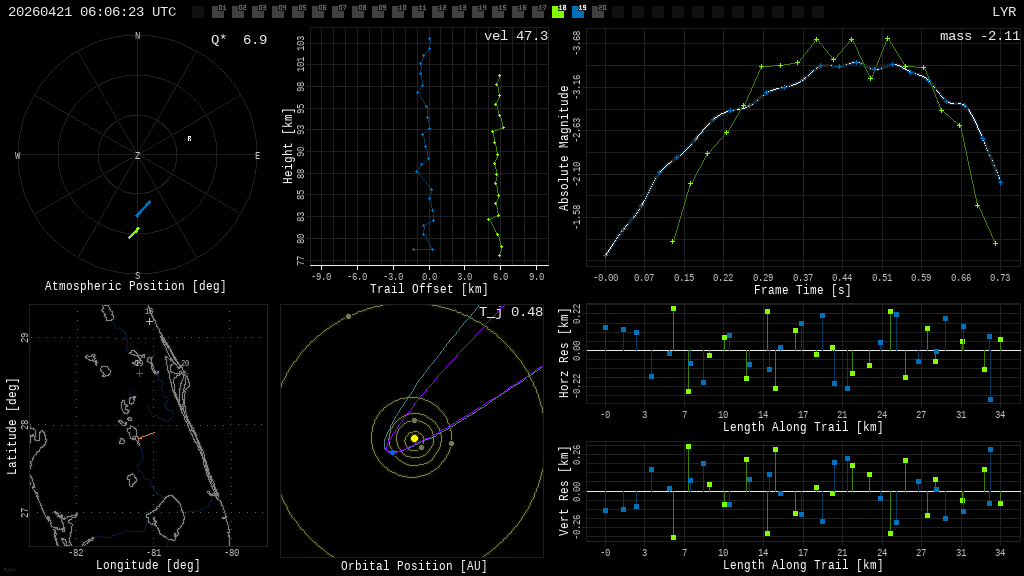Click the blue meteor trail on polar plot
Viewport: 1024px width, 576px height.
[143, 209]
